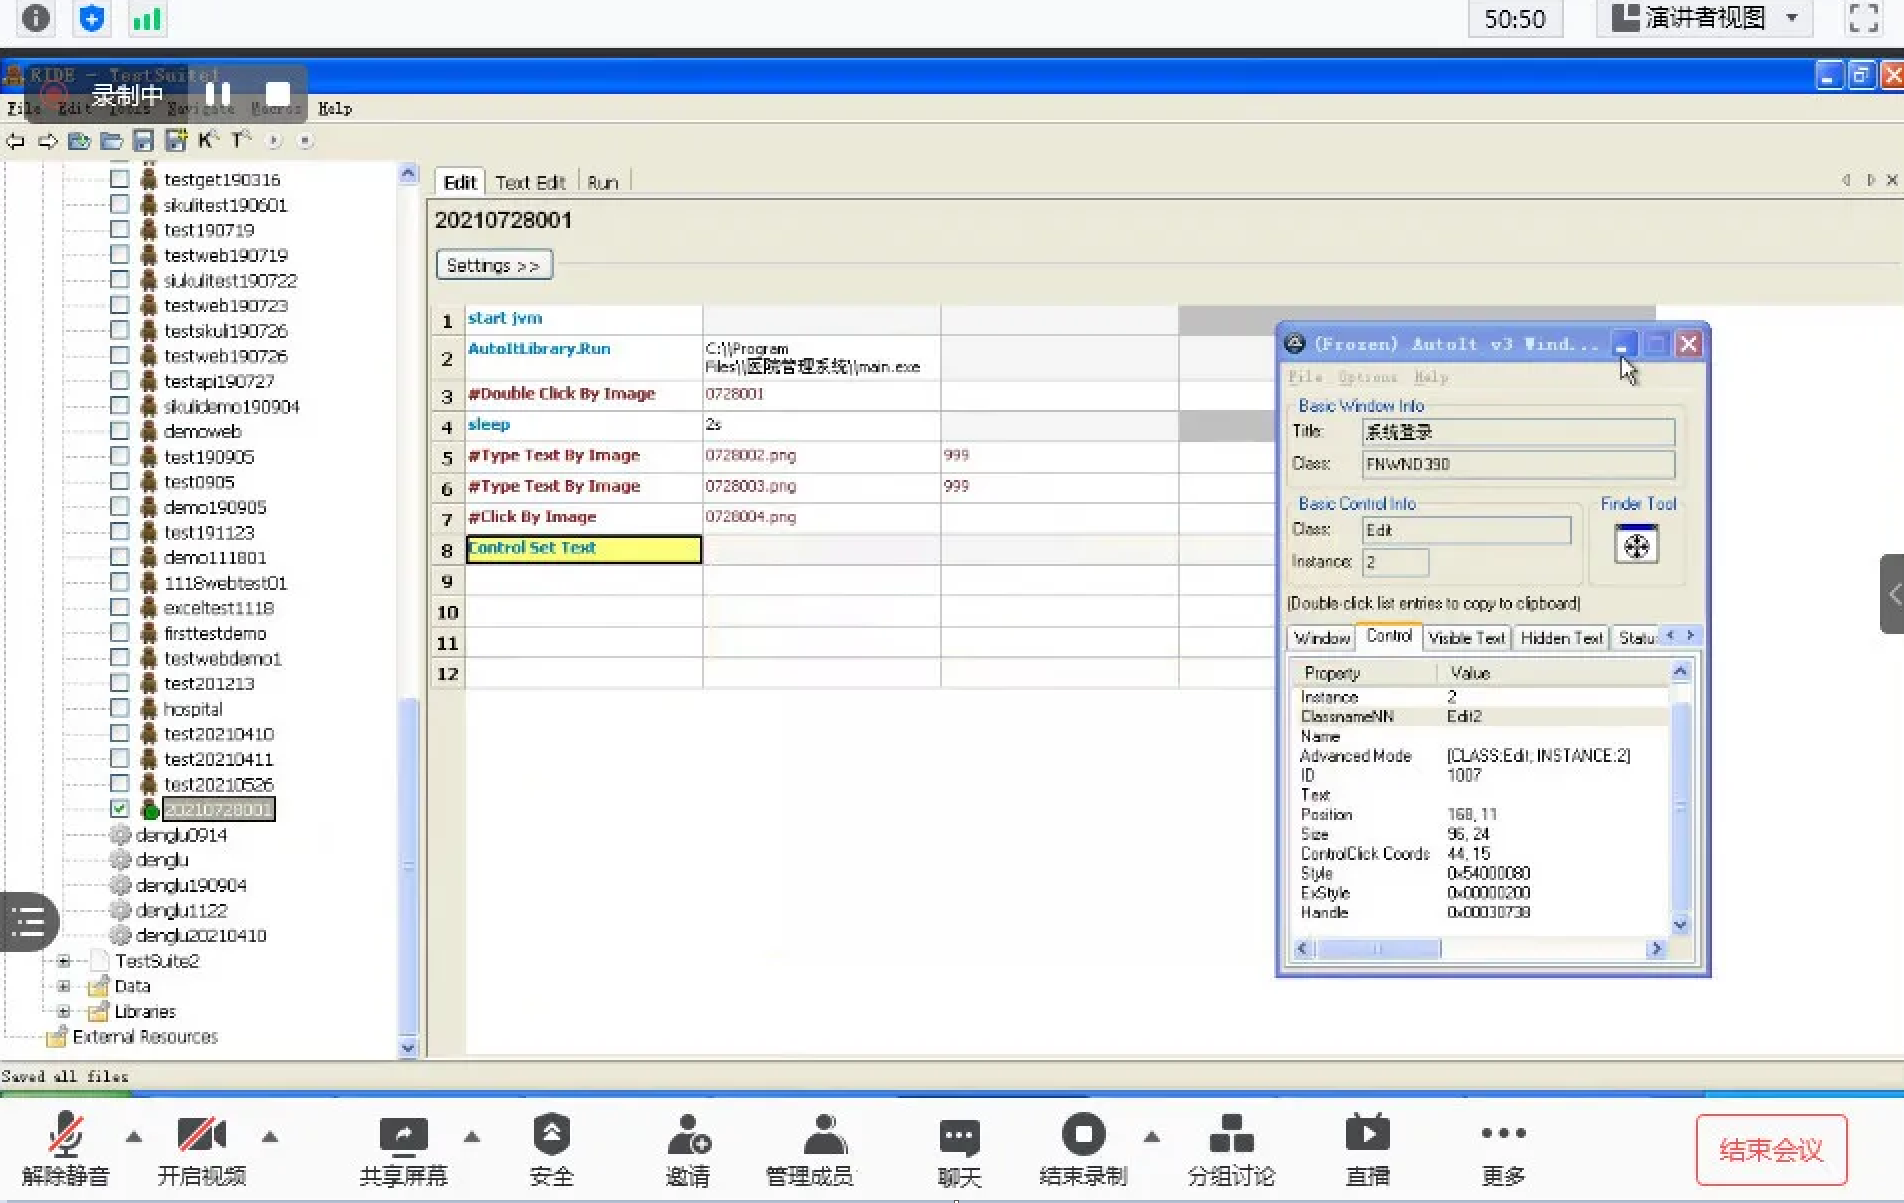Open 安全 security options
The height and width of the screenshot is (1203, 1904).
pyautogui.click(x=551, y=1150)
